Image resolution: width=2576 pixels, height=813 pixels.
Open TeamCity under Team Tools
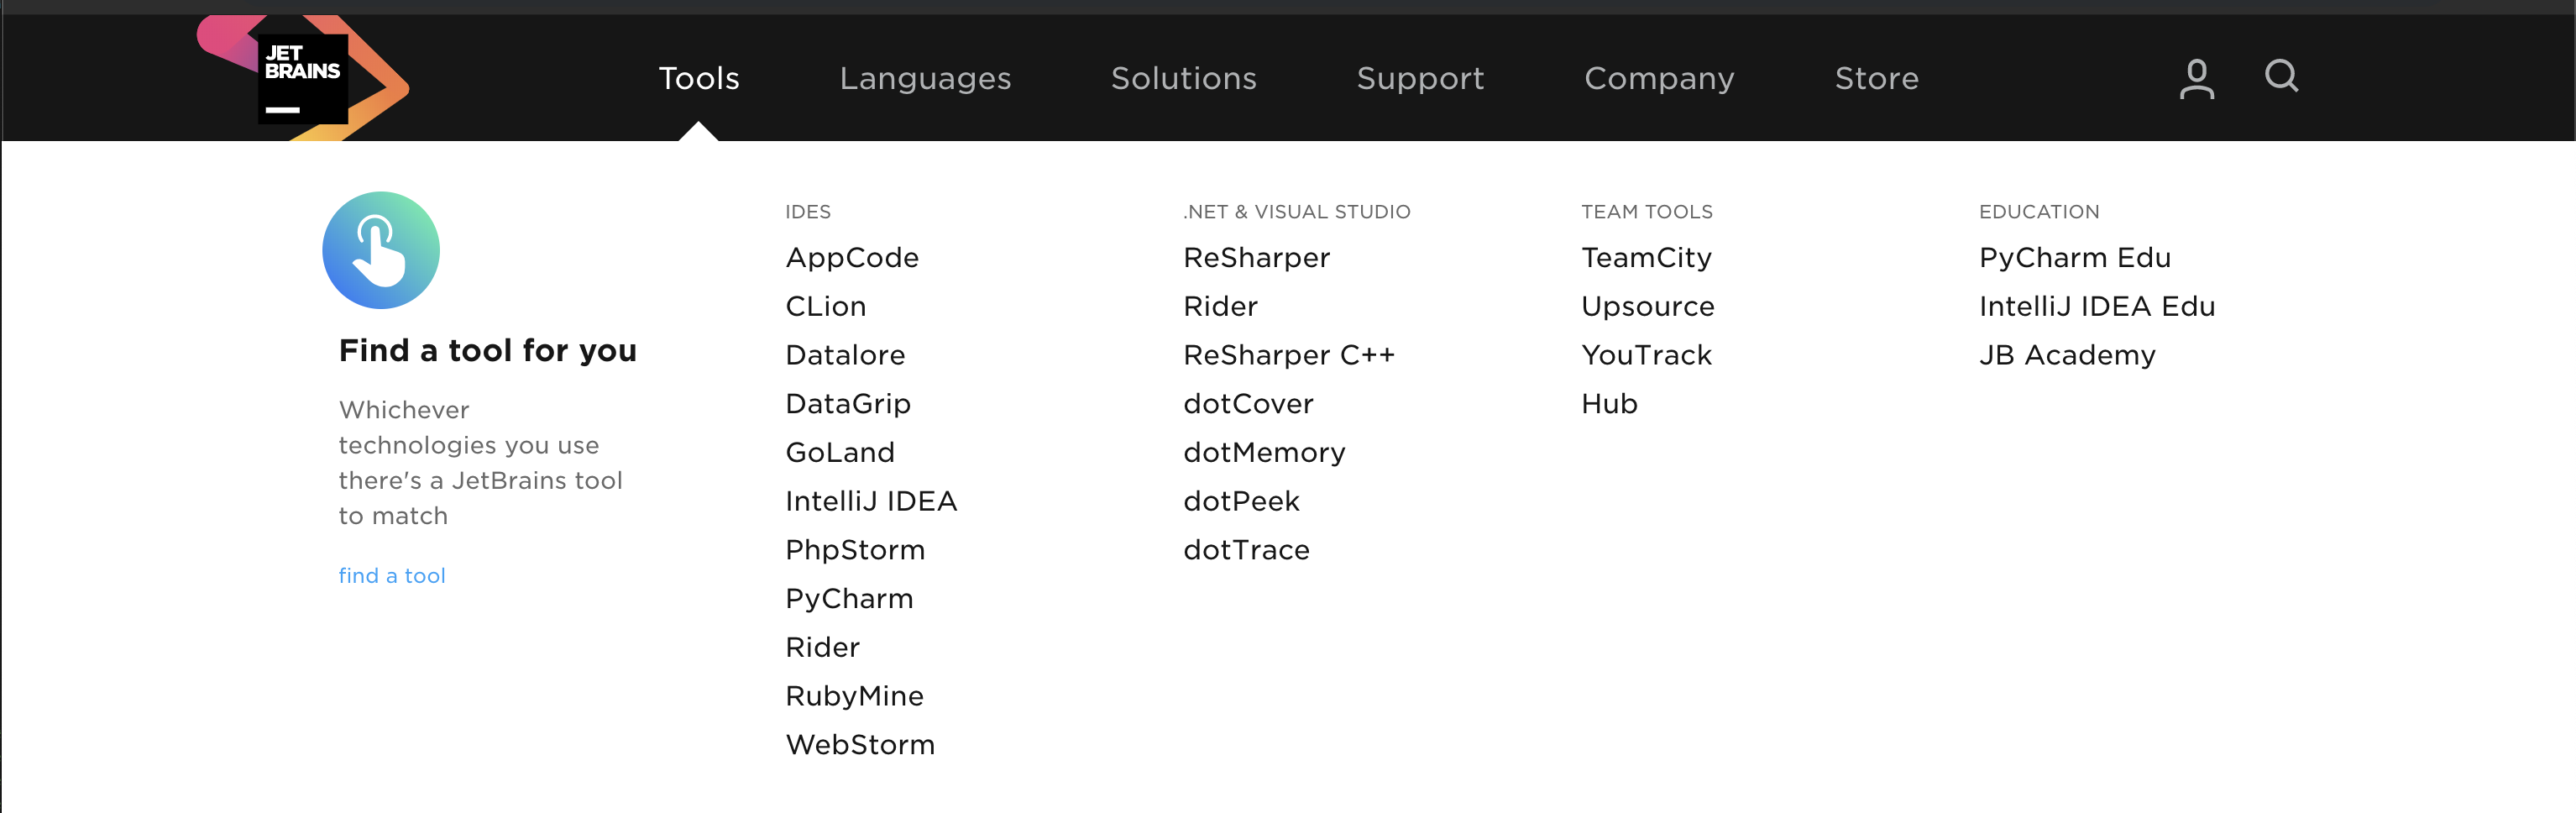[1646, 258]
